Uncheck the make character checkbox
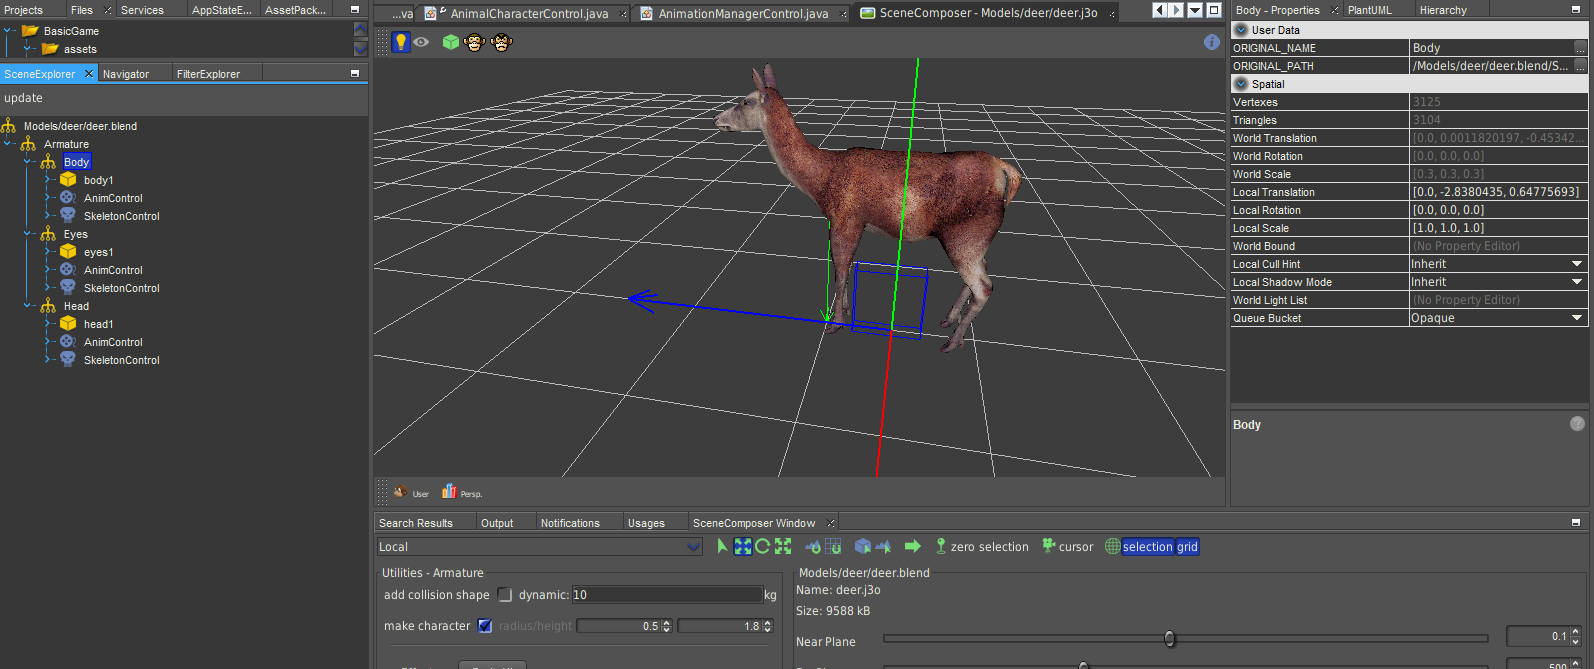The image size is (1594, 669). click(485, 626)
